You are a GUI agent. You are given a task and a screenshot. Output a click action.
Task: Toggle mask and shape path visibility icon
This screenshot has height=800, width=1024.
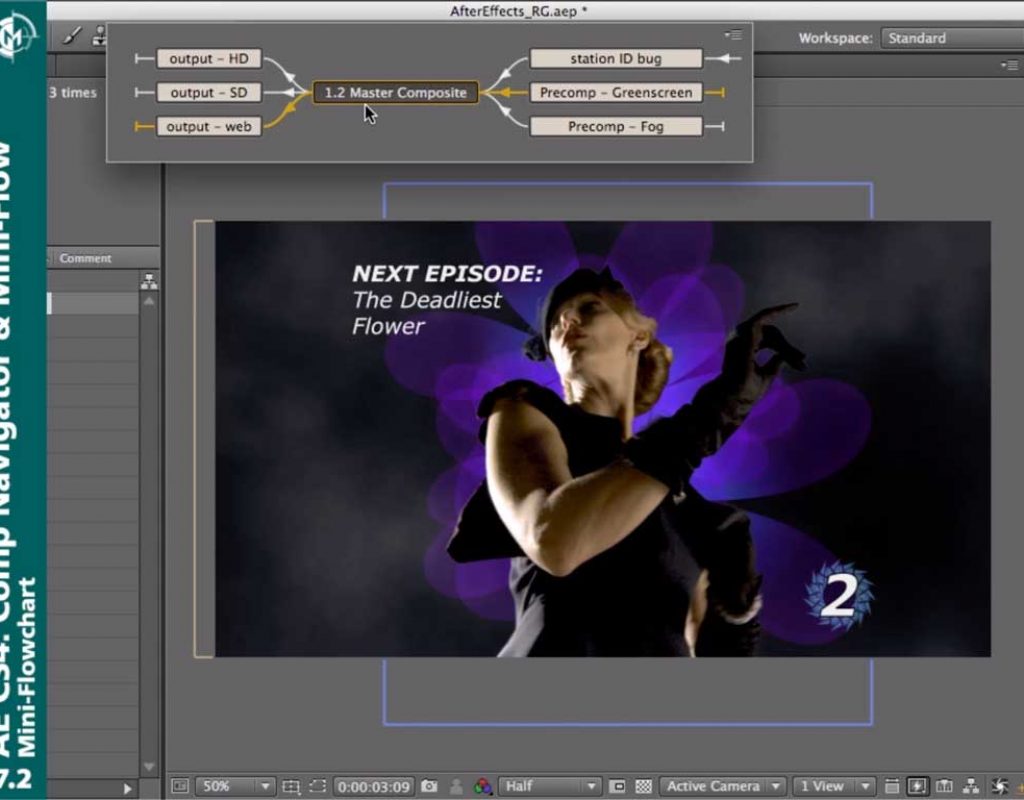[317, 786]
